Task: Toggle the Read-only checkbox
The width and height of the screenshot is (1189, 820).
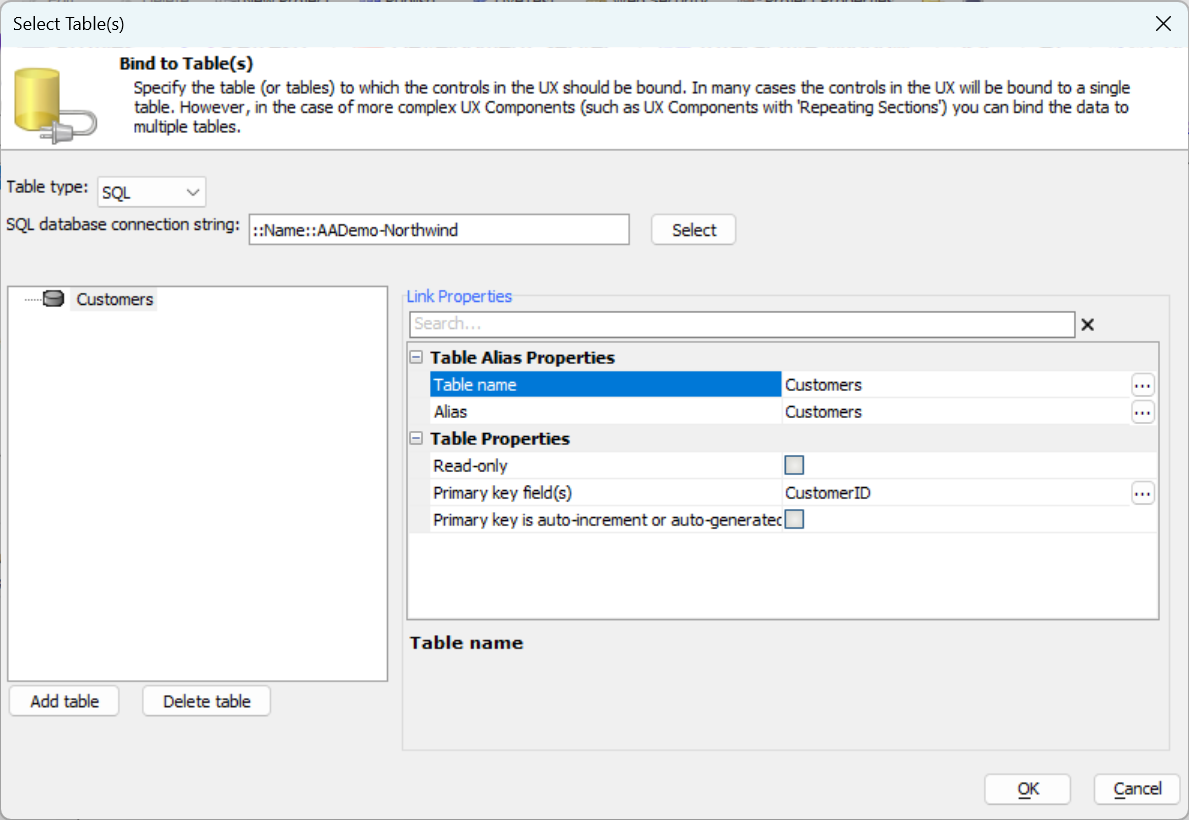Action: point(794,465)
